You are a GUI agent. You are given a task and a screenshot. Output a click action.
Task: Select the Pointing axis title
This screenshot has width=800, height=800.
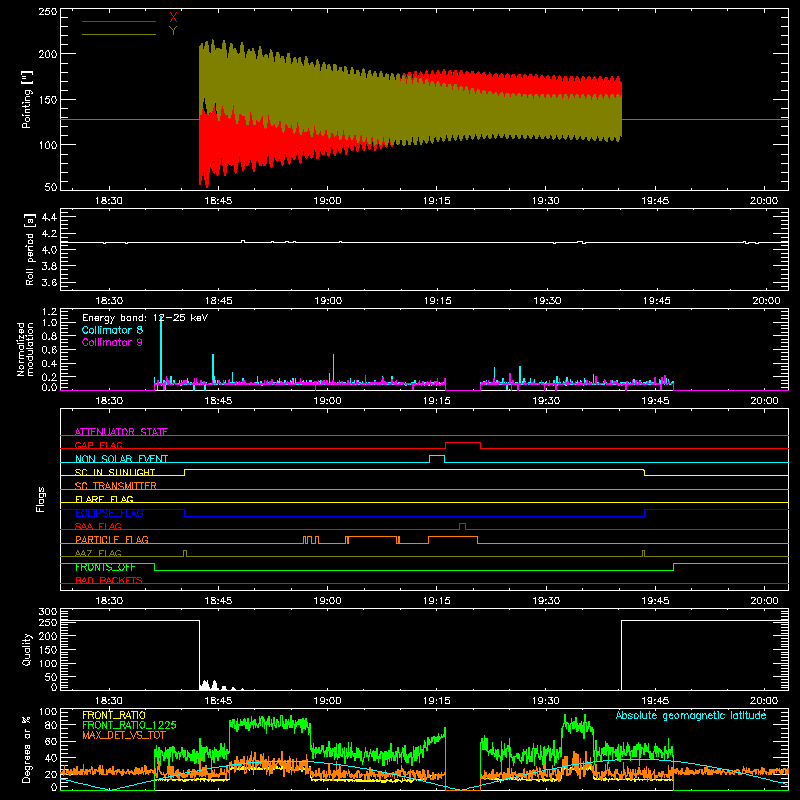(x=27, y=99)
